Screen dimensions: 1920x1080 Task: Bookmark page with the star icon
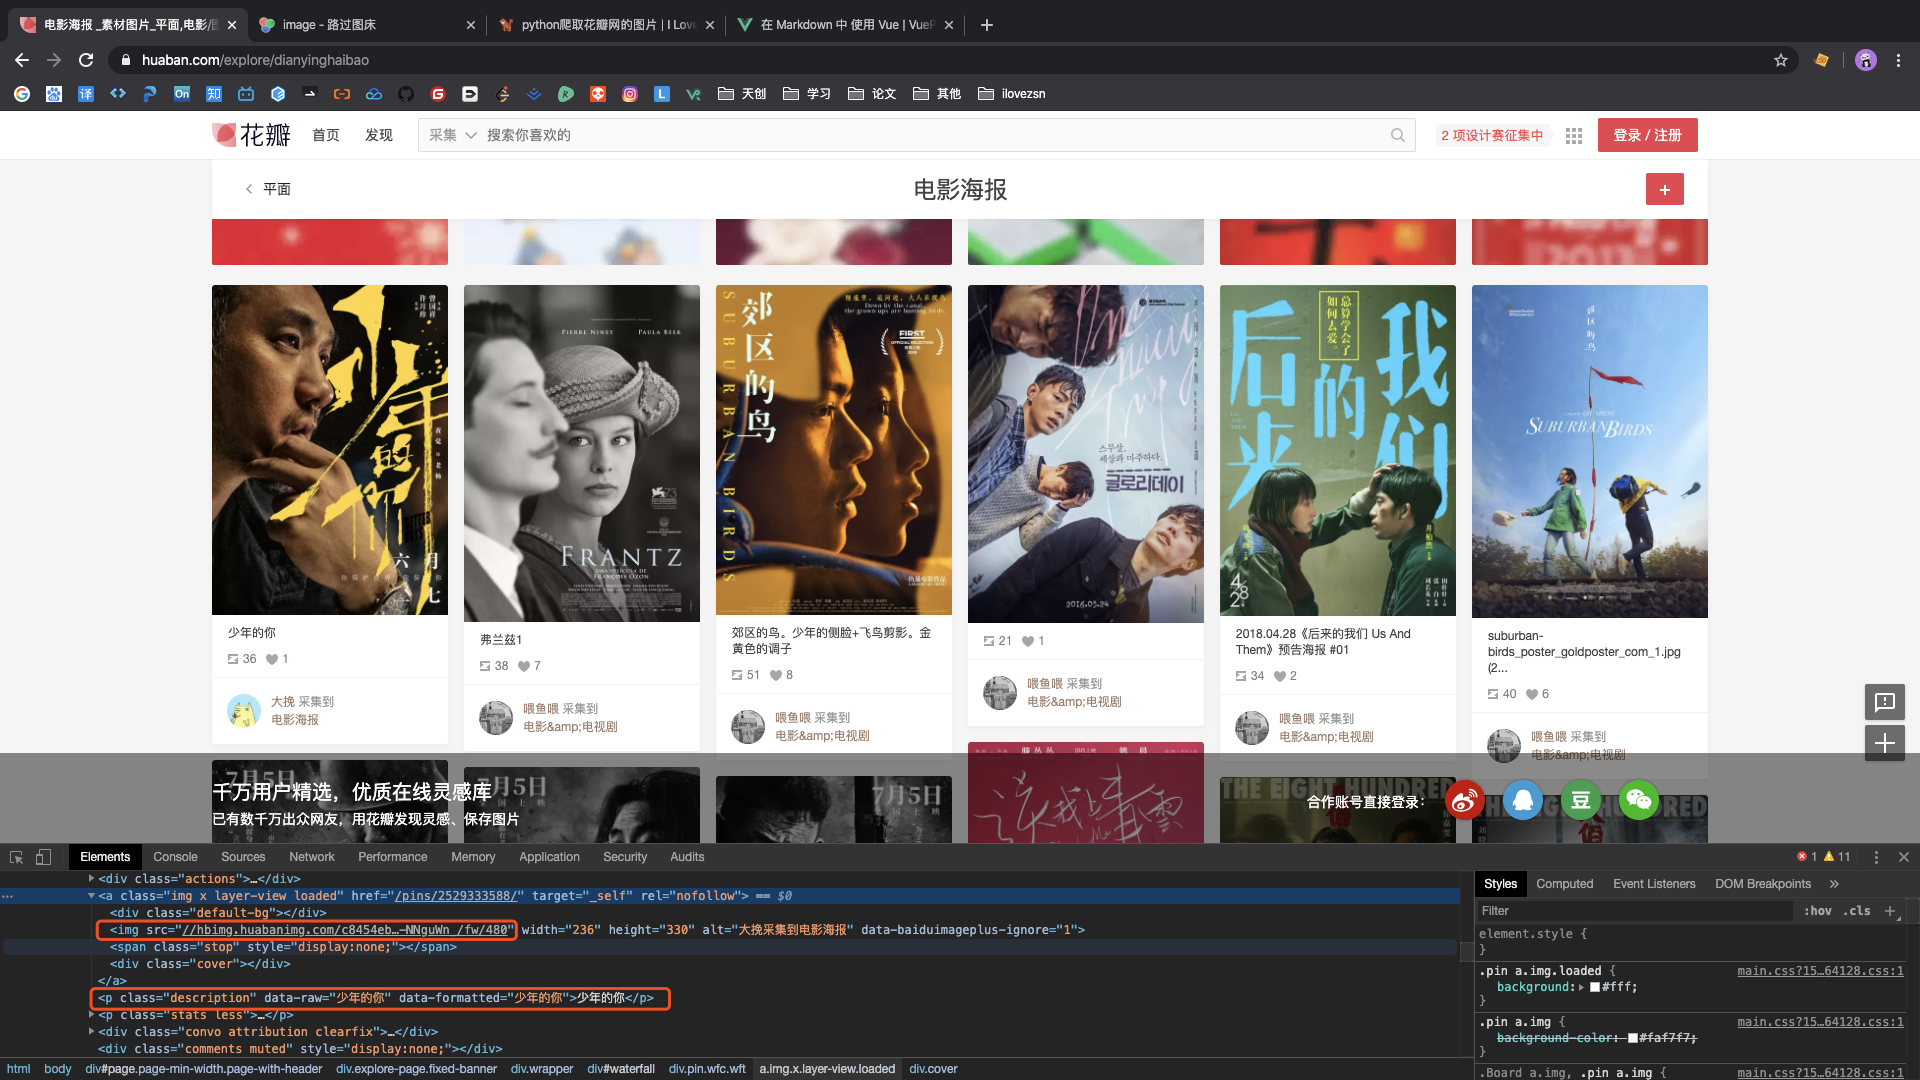[1781, 60]
